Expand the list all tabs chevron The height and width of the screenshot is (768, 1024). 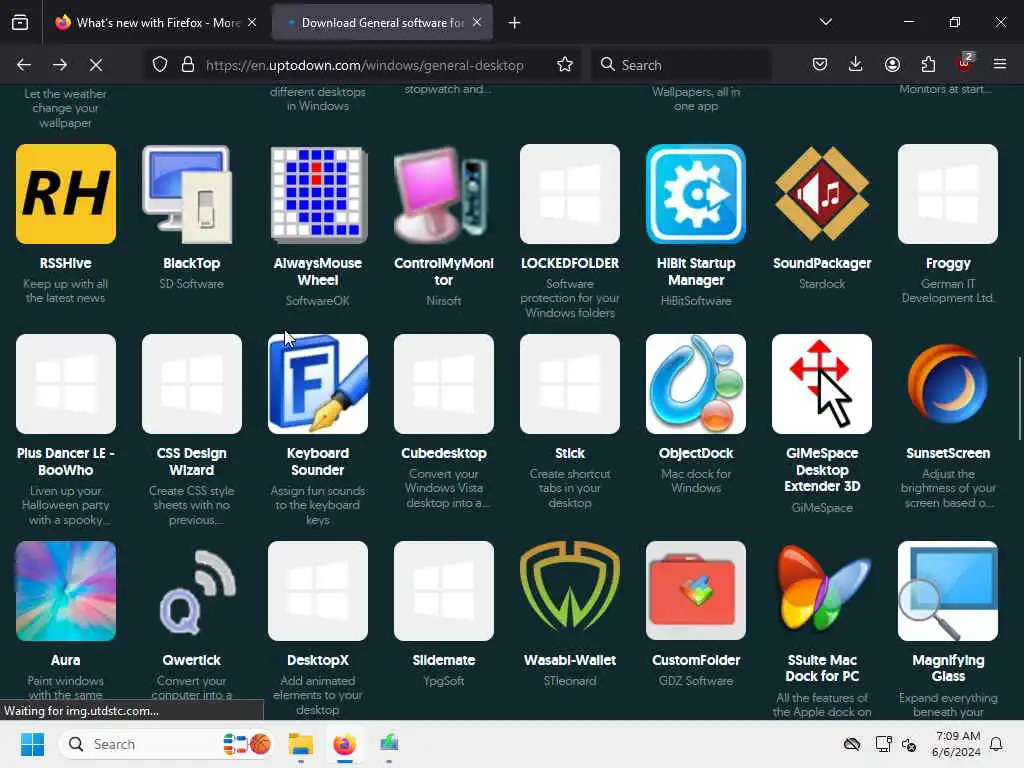tap(826, 22)
